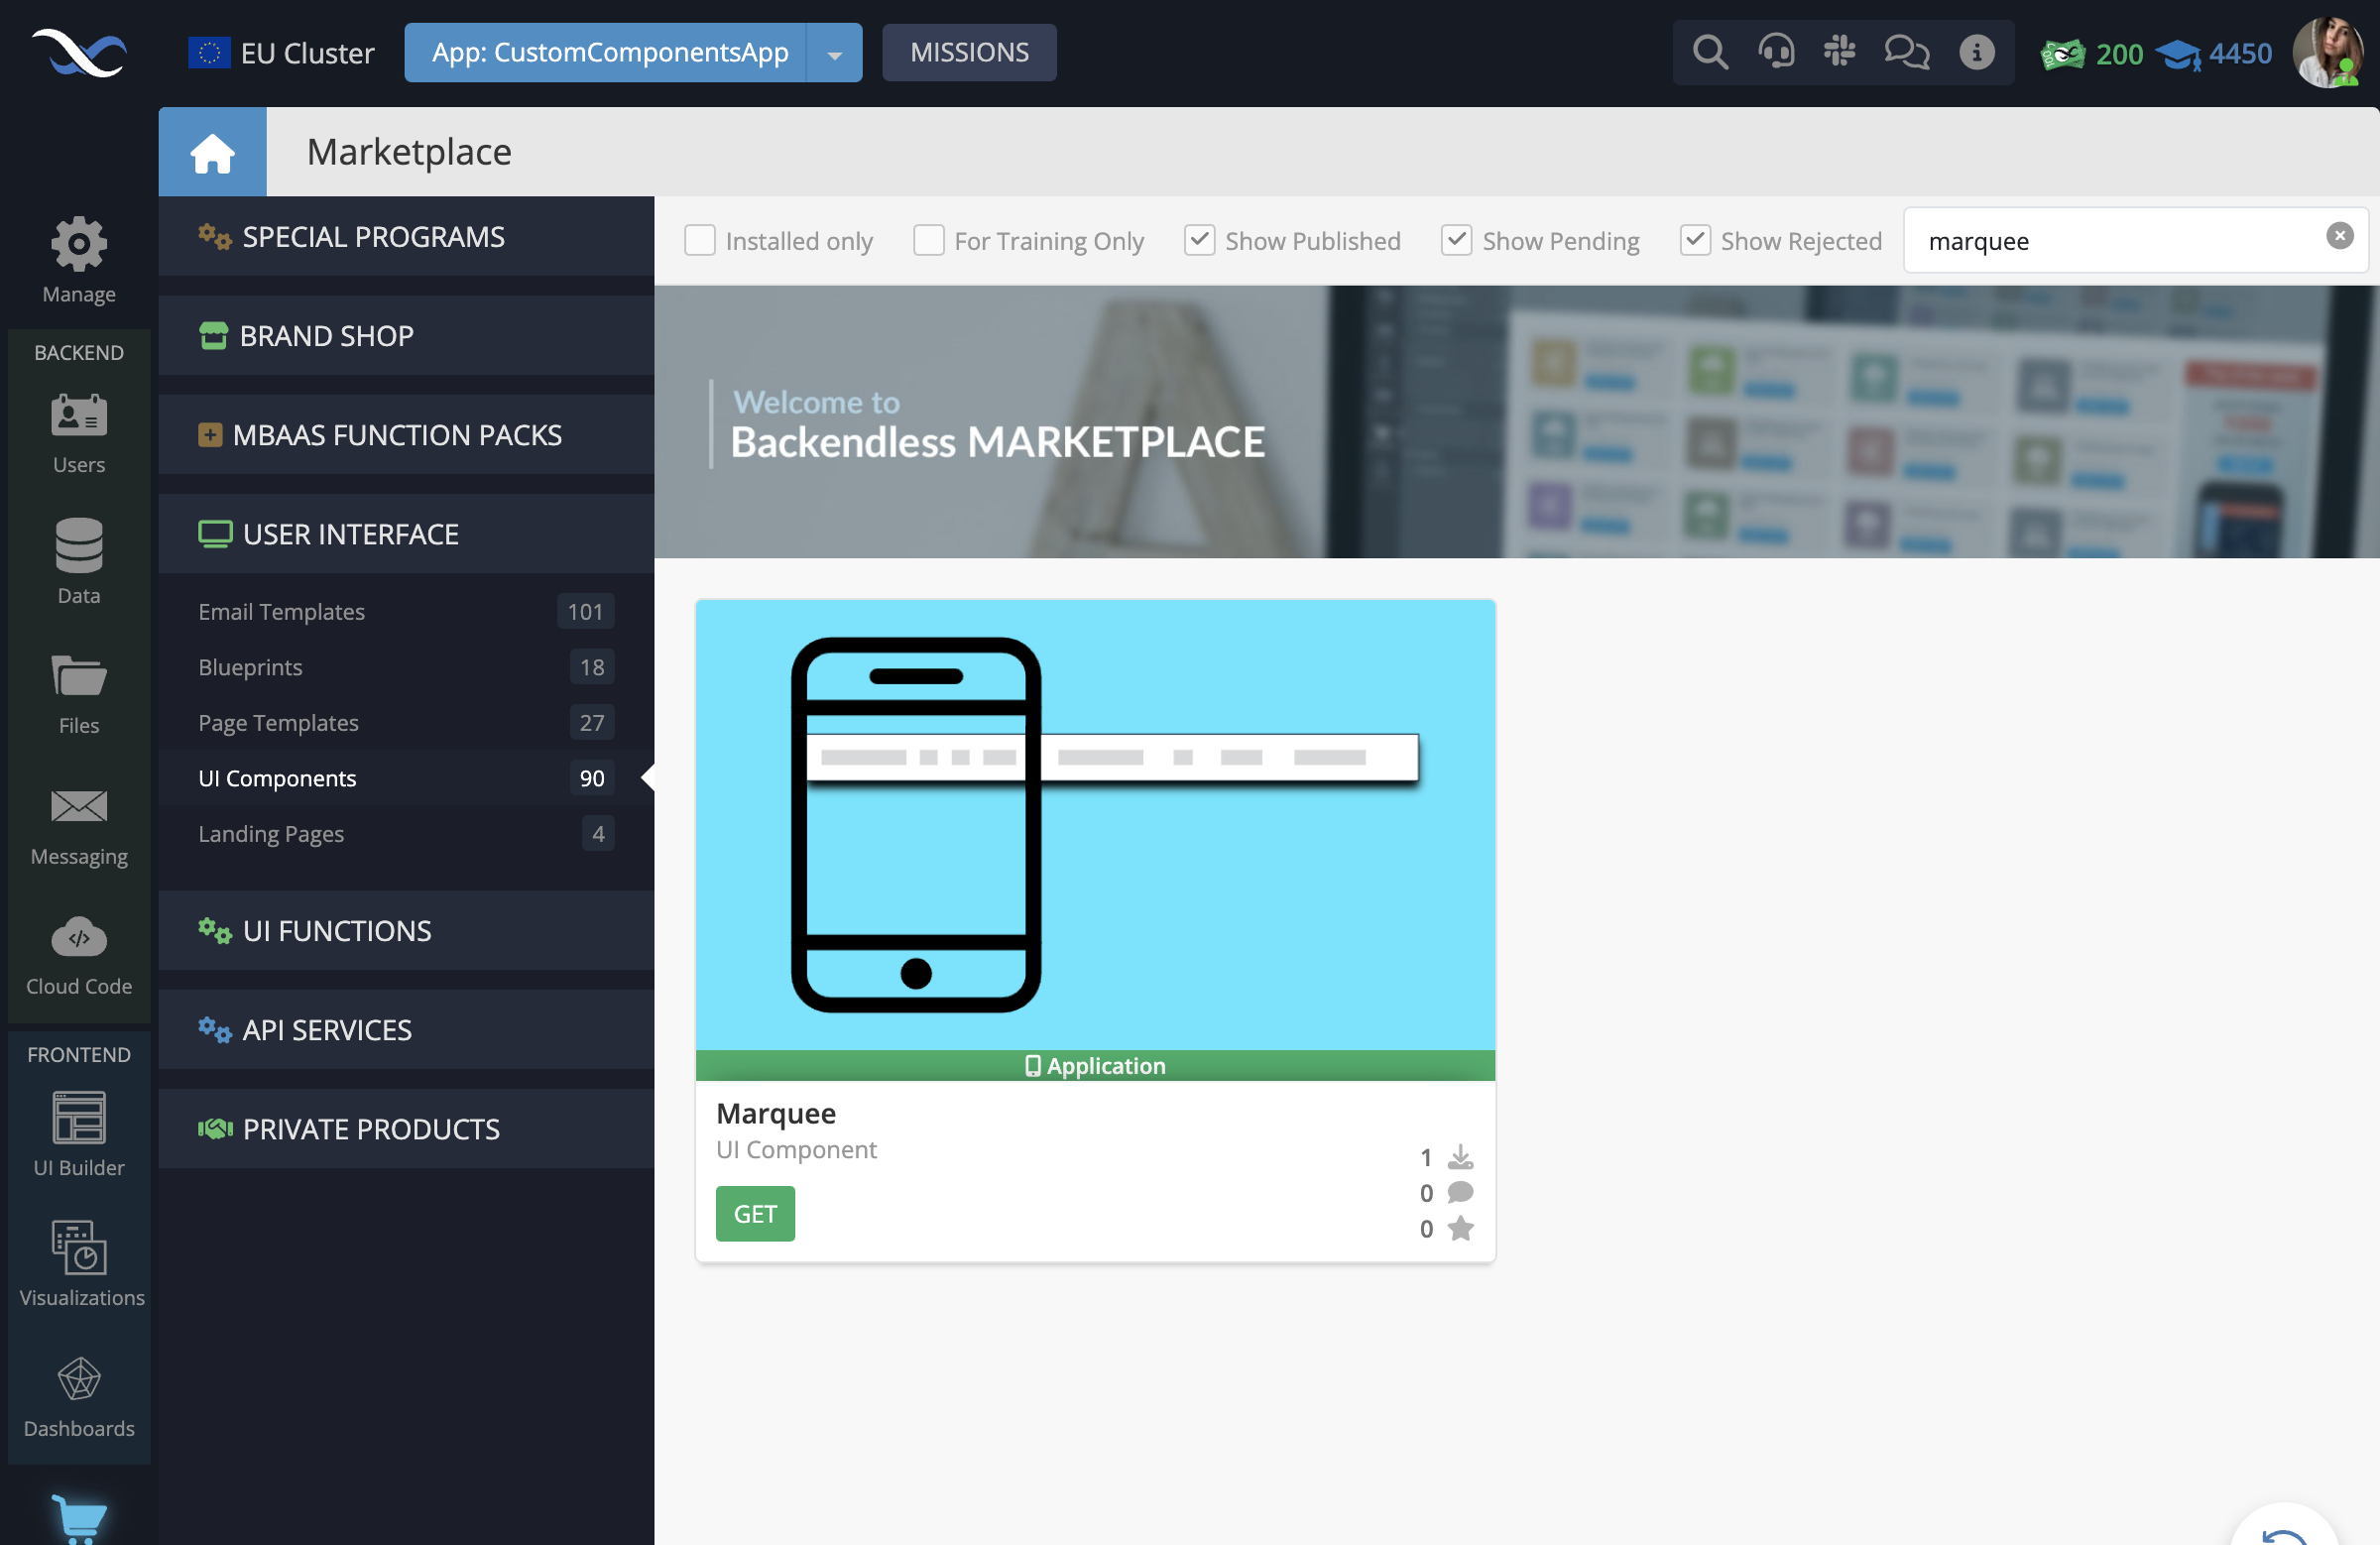Access Messaging section icon
The image size is (2380, 1545).
(x=78, y=806)
